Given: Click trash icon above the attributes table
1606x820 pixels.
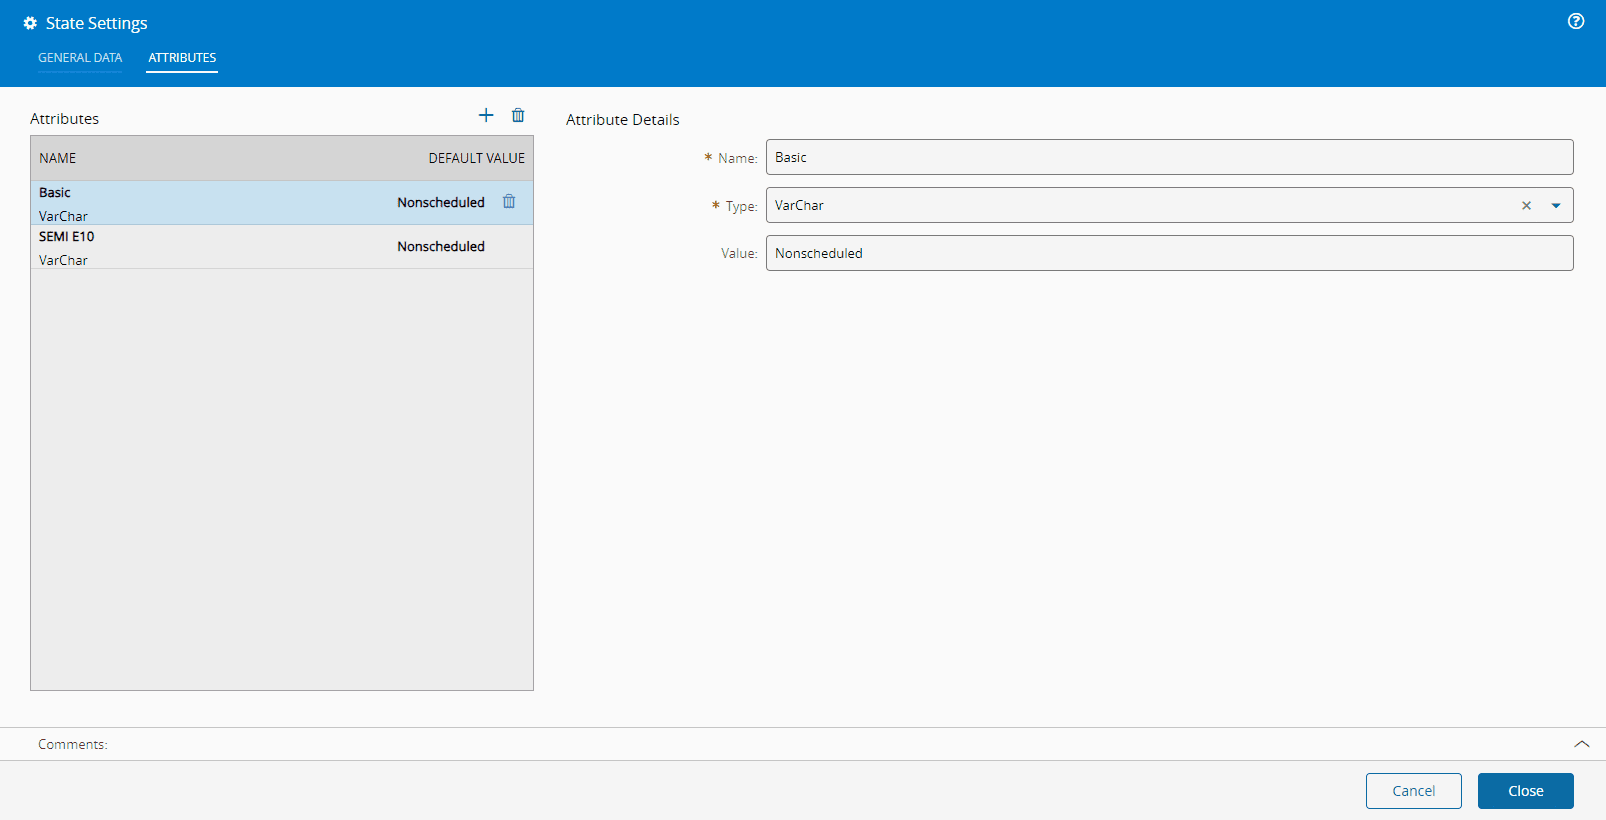Looking at the screenshot, I should (518, 115).
